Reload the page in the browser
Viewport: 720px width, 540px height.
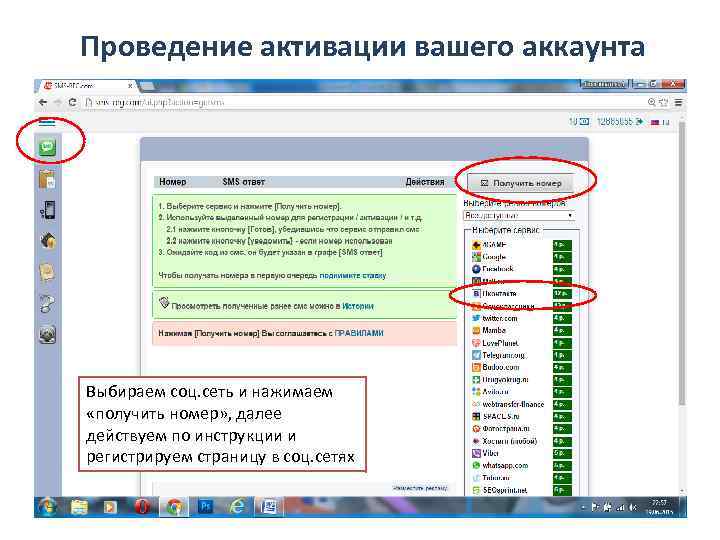72,102
